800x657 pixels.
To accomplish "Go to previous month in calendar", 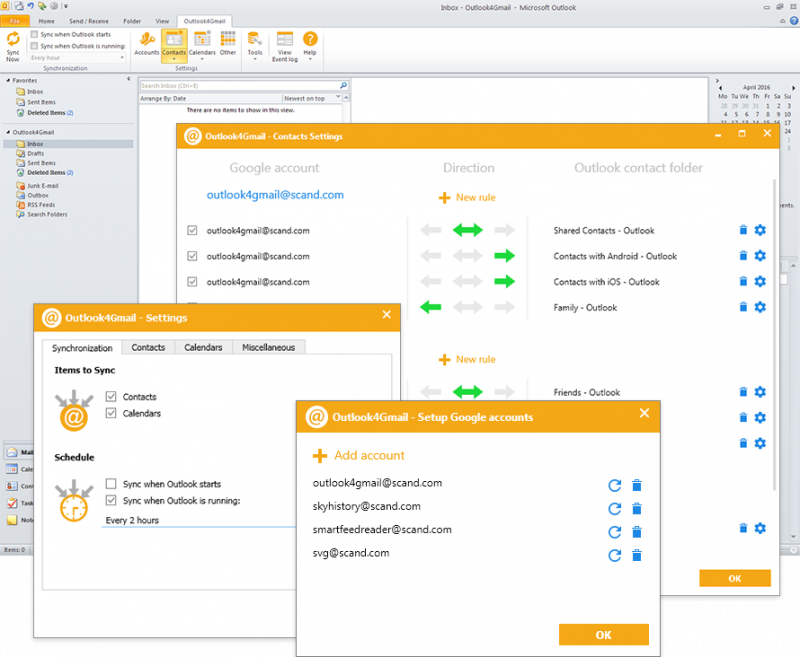I will 720,88.
